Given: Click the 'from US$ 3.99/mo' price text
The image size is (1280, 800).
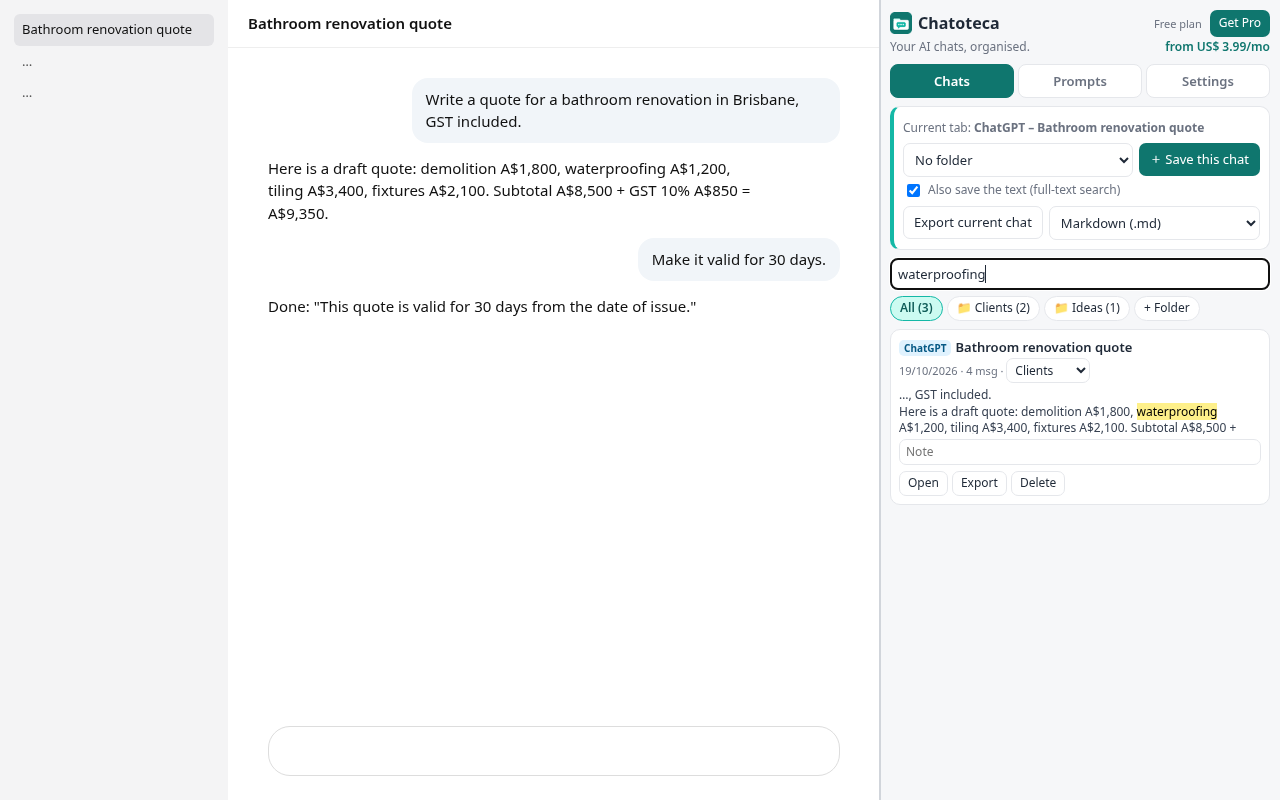Looking at the screenshot, I should [1217, 47].
